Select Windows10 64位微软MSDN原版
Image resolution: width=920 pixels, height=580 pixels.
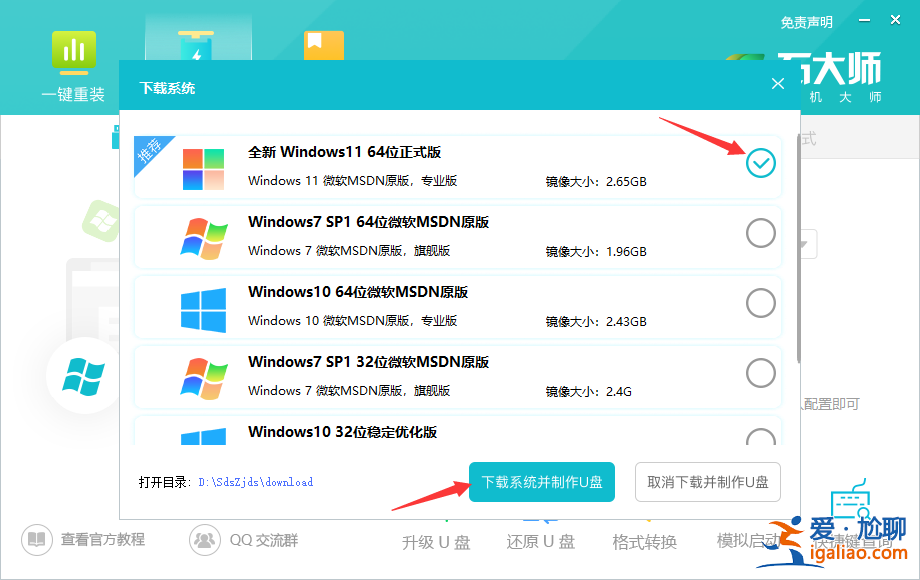coord(760,302)
